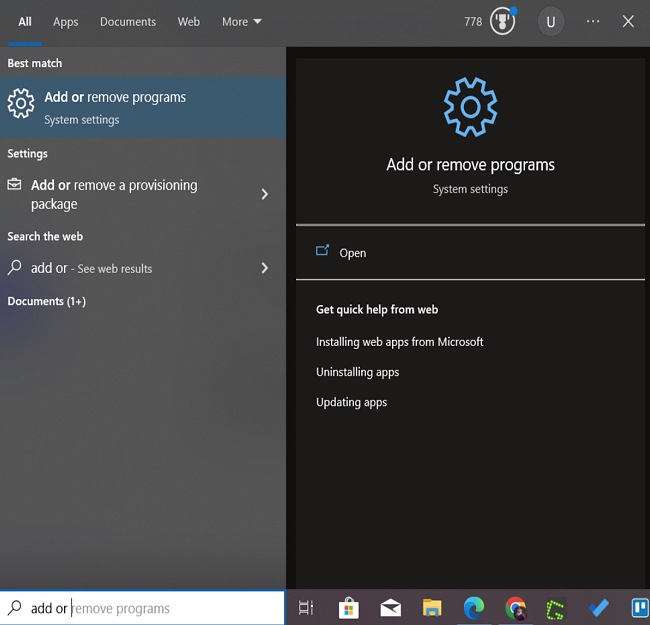Open the three-dots options menu
Viewport: 650px width, 625px height.
(x=593, y=22)
